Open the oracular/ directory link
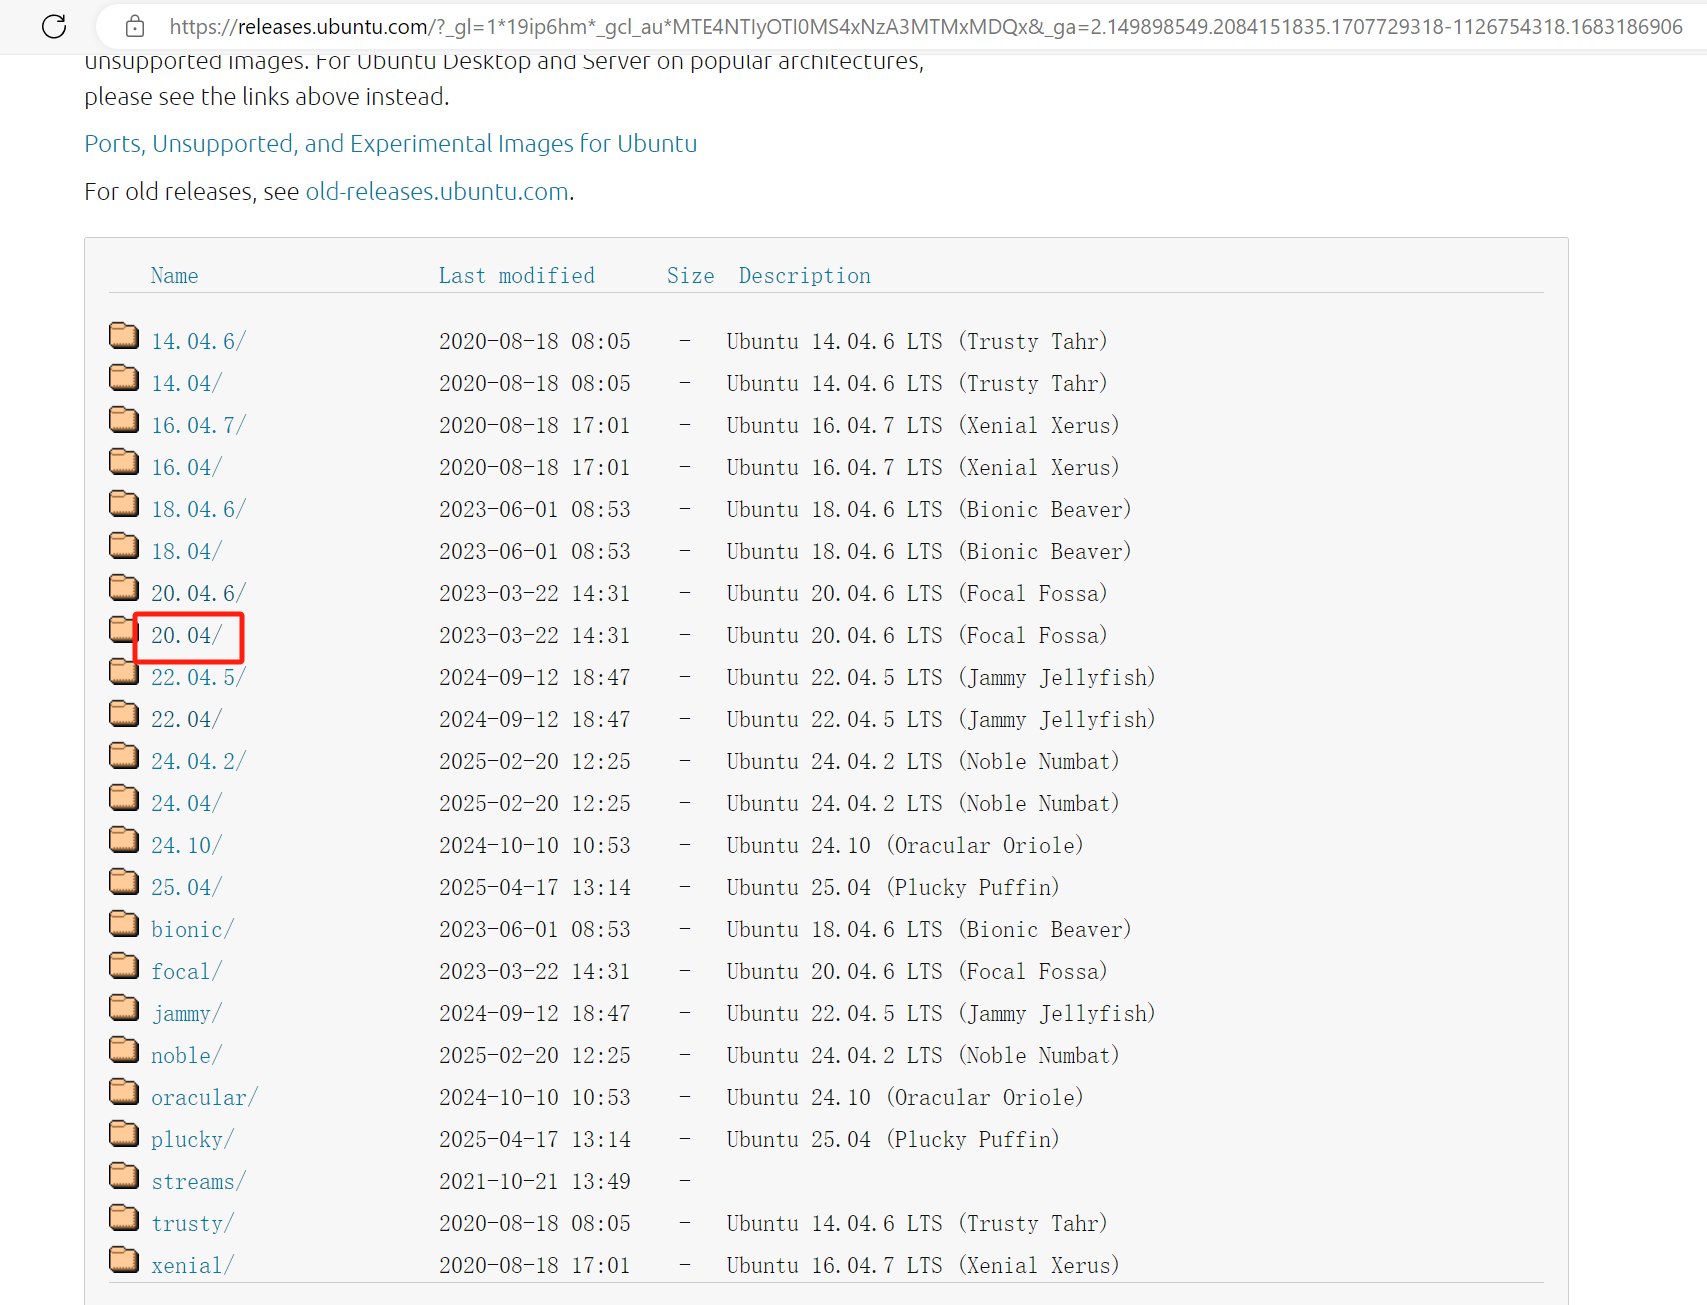 pyautogui.click(x=204, y=1098)
